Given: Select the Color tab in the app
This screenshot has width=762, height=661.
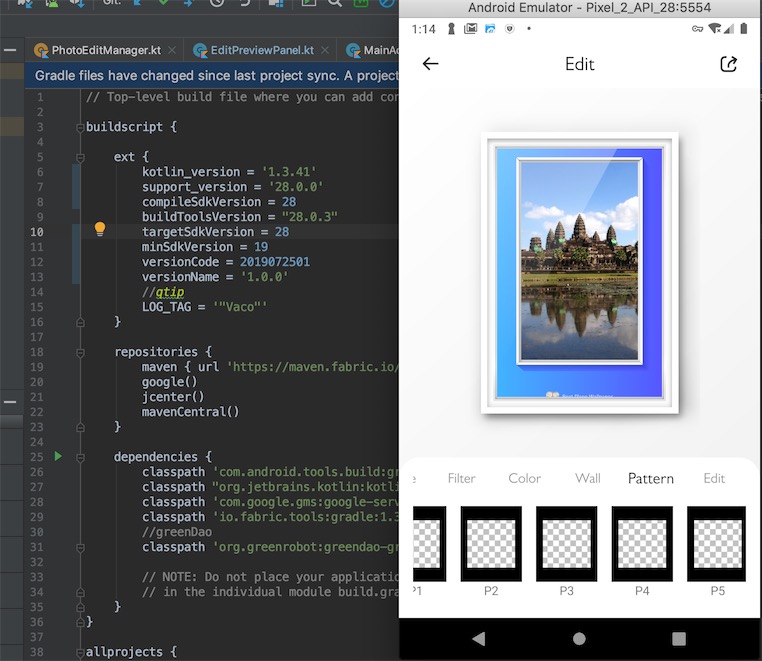Looking at the screenshot, I should [524, 478].
